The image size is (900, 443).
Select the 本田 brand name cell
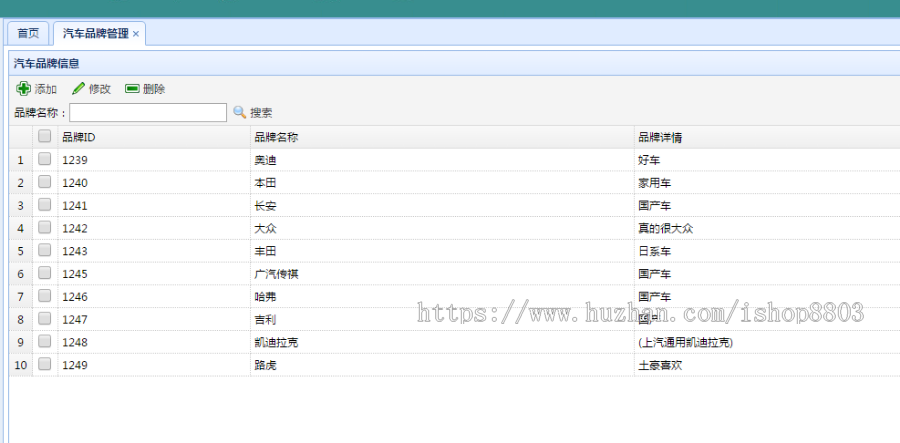(442, 183)
